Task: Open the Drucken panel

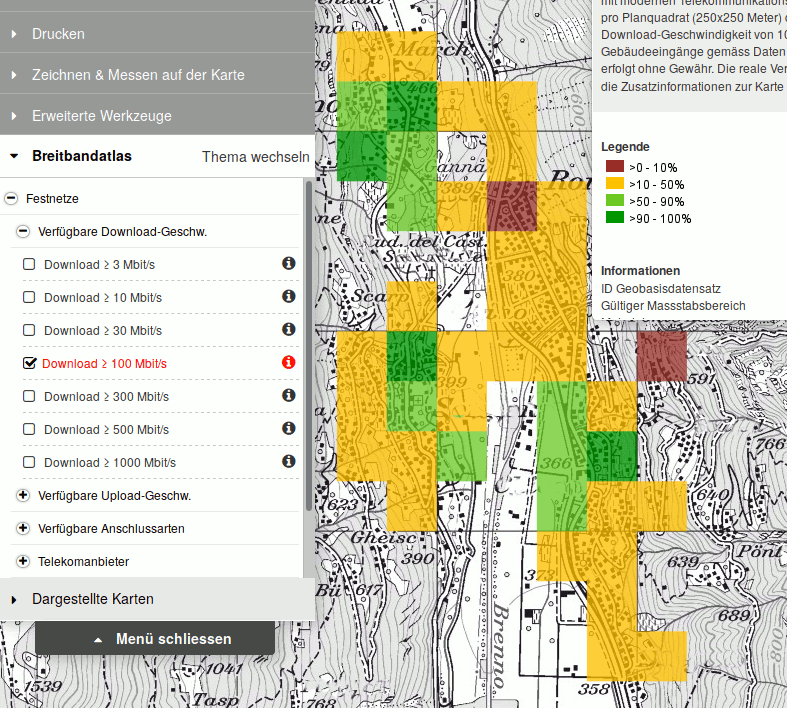Action: coord(58,34)
